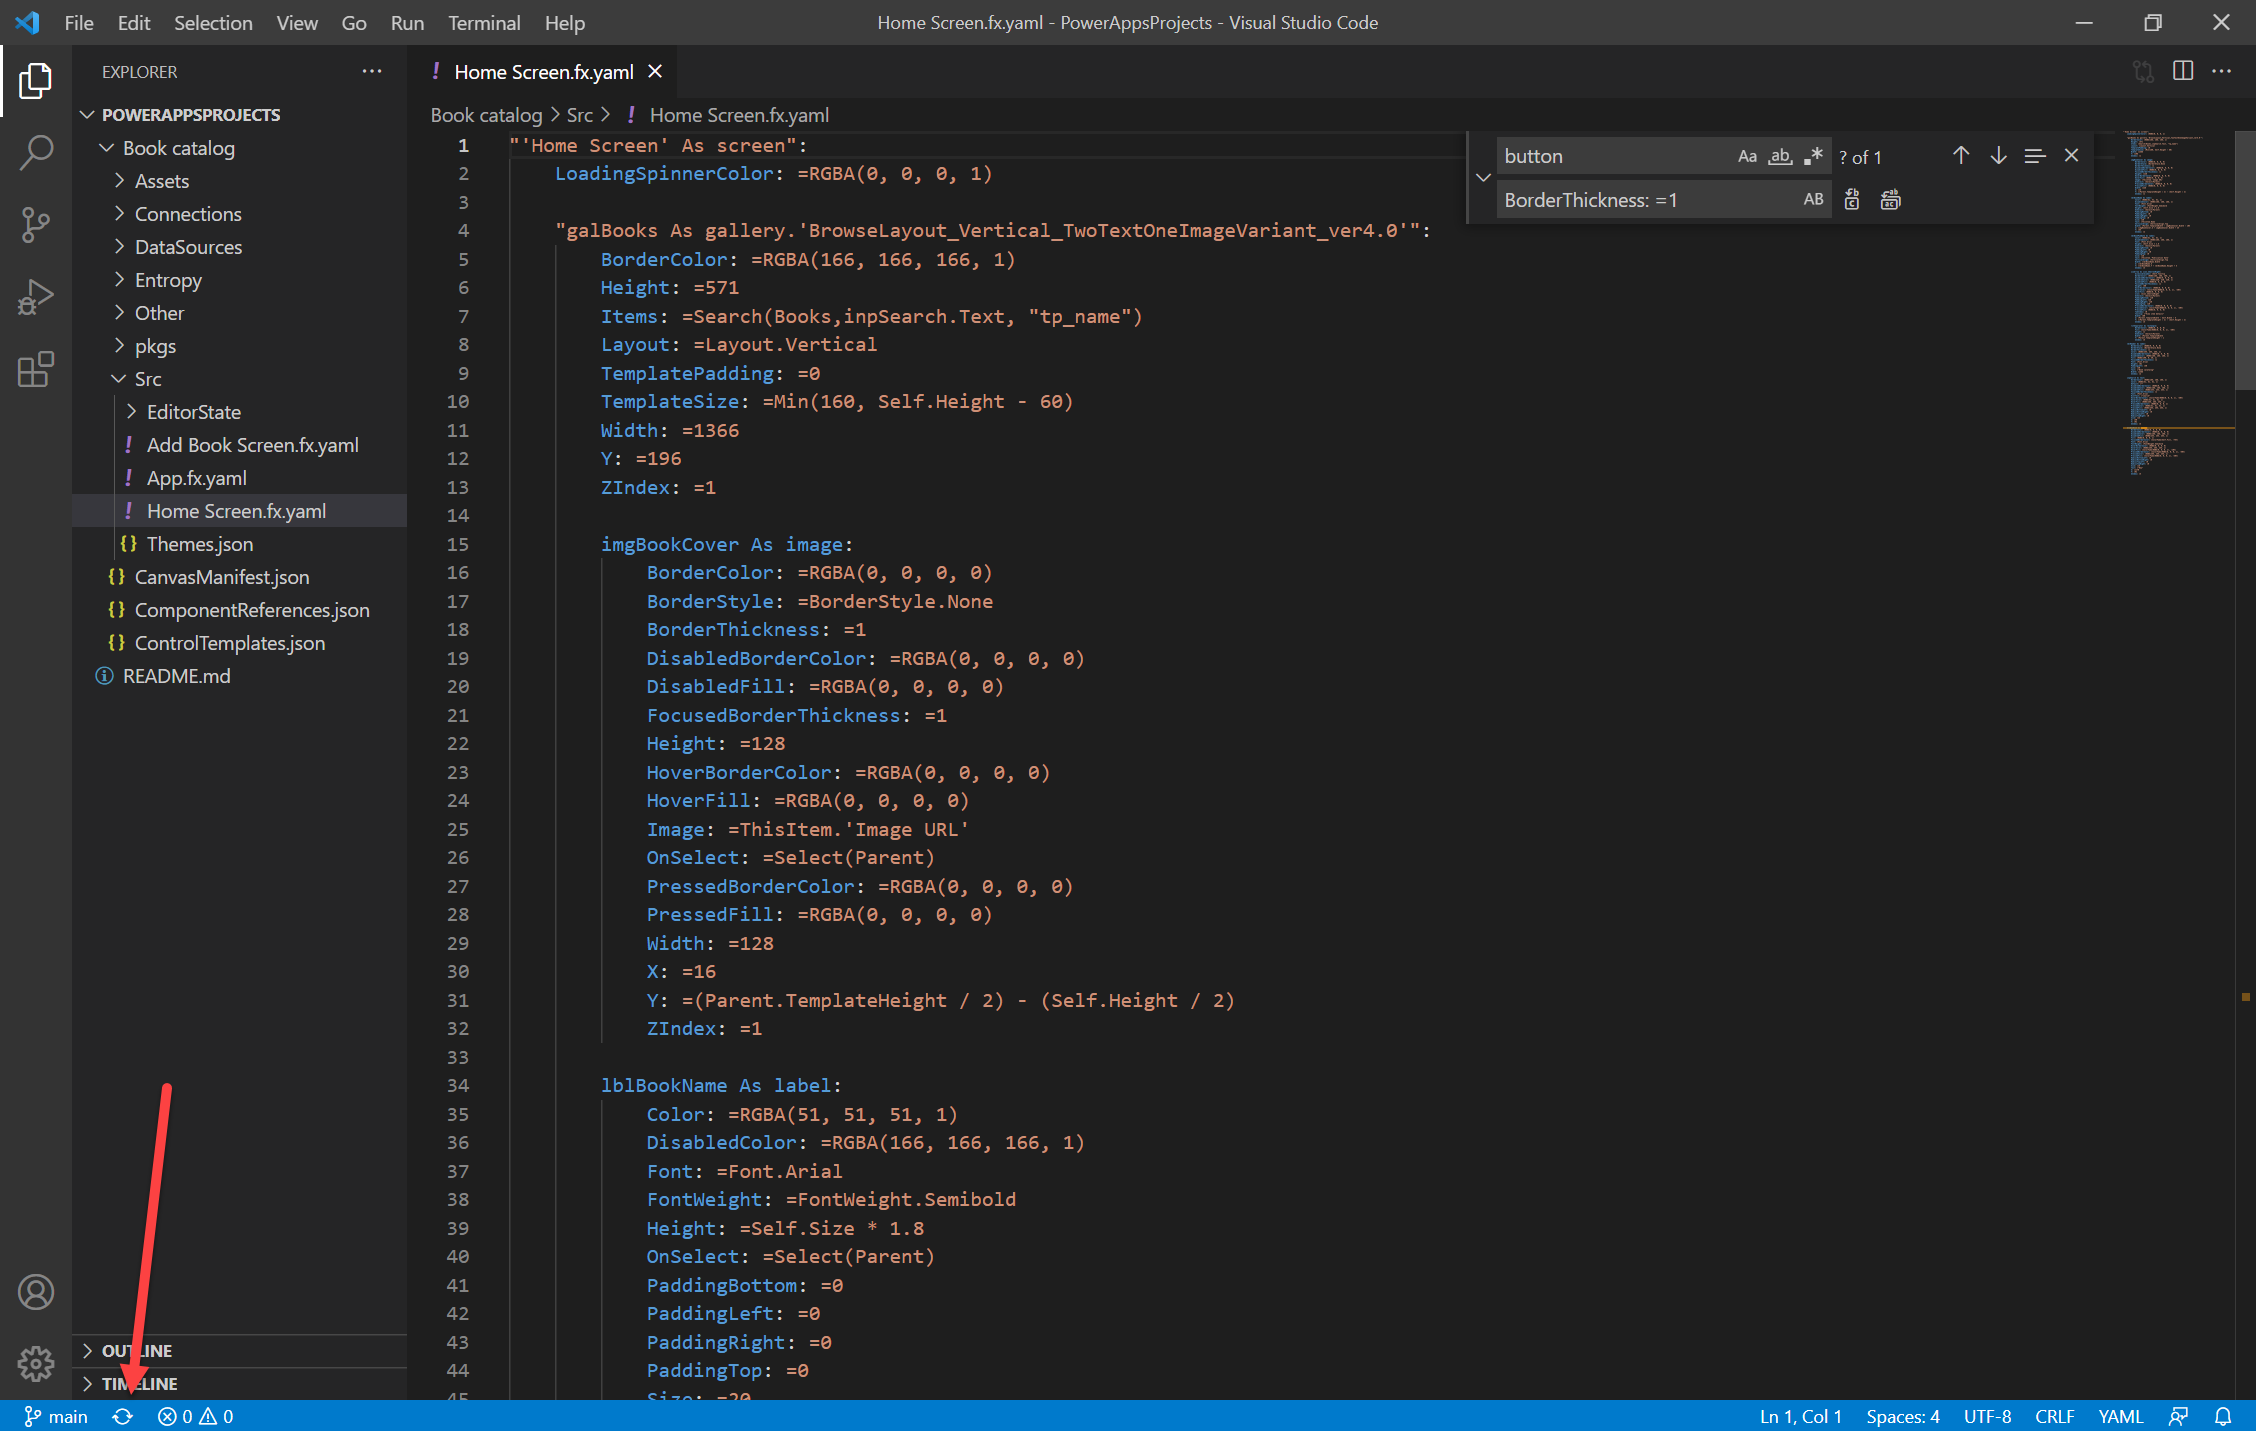Screen dimensions: 2256x1431
Task: Open the Extensions view
Action: [x=36, y=369]
